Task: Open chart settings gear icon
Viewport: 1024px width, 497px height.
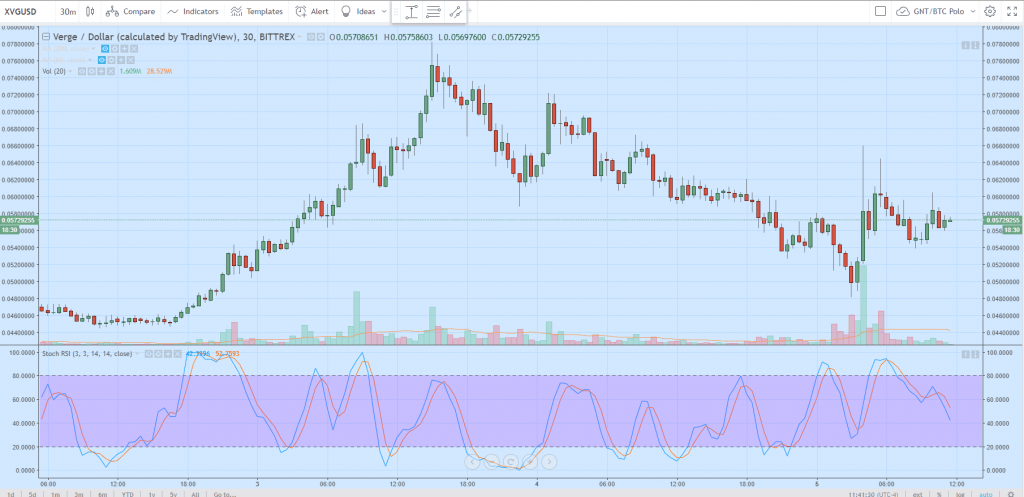Action: (x=989, y=12)
